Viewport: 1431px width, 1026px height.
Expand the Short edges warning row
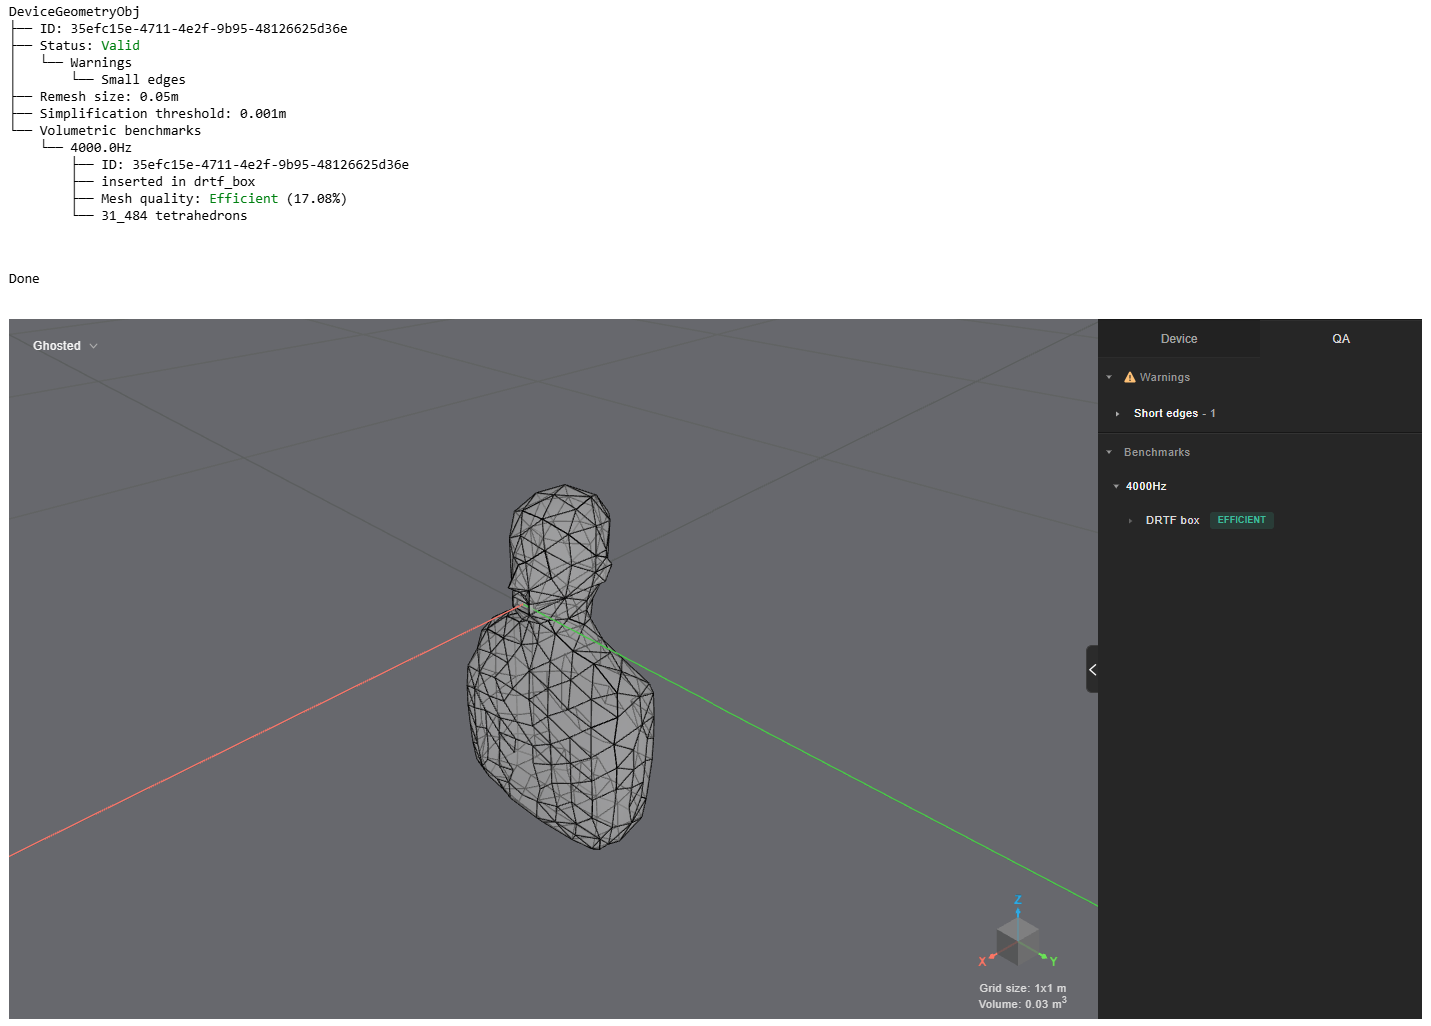point(1118,414)
